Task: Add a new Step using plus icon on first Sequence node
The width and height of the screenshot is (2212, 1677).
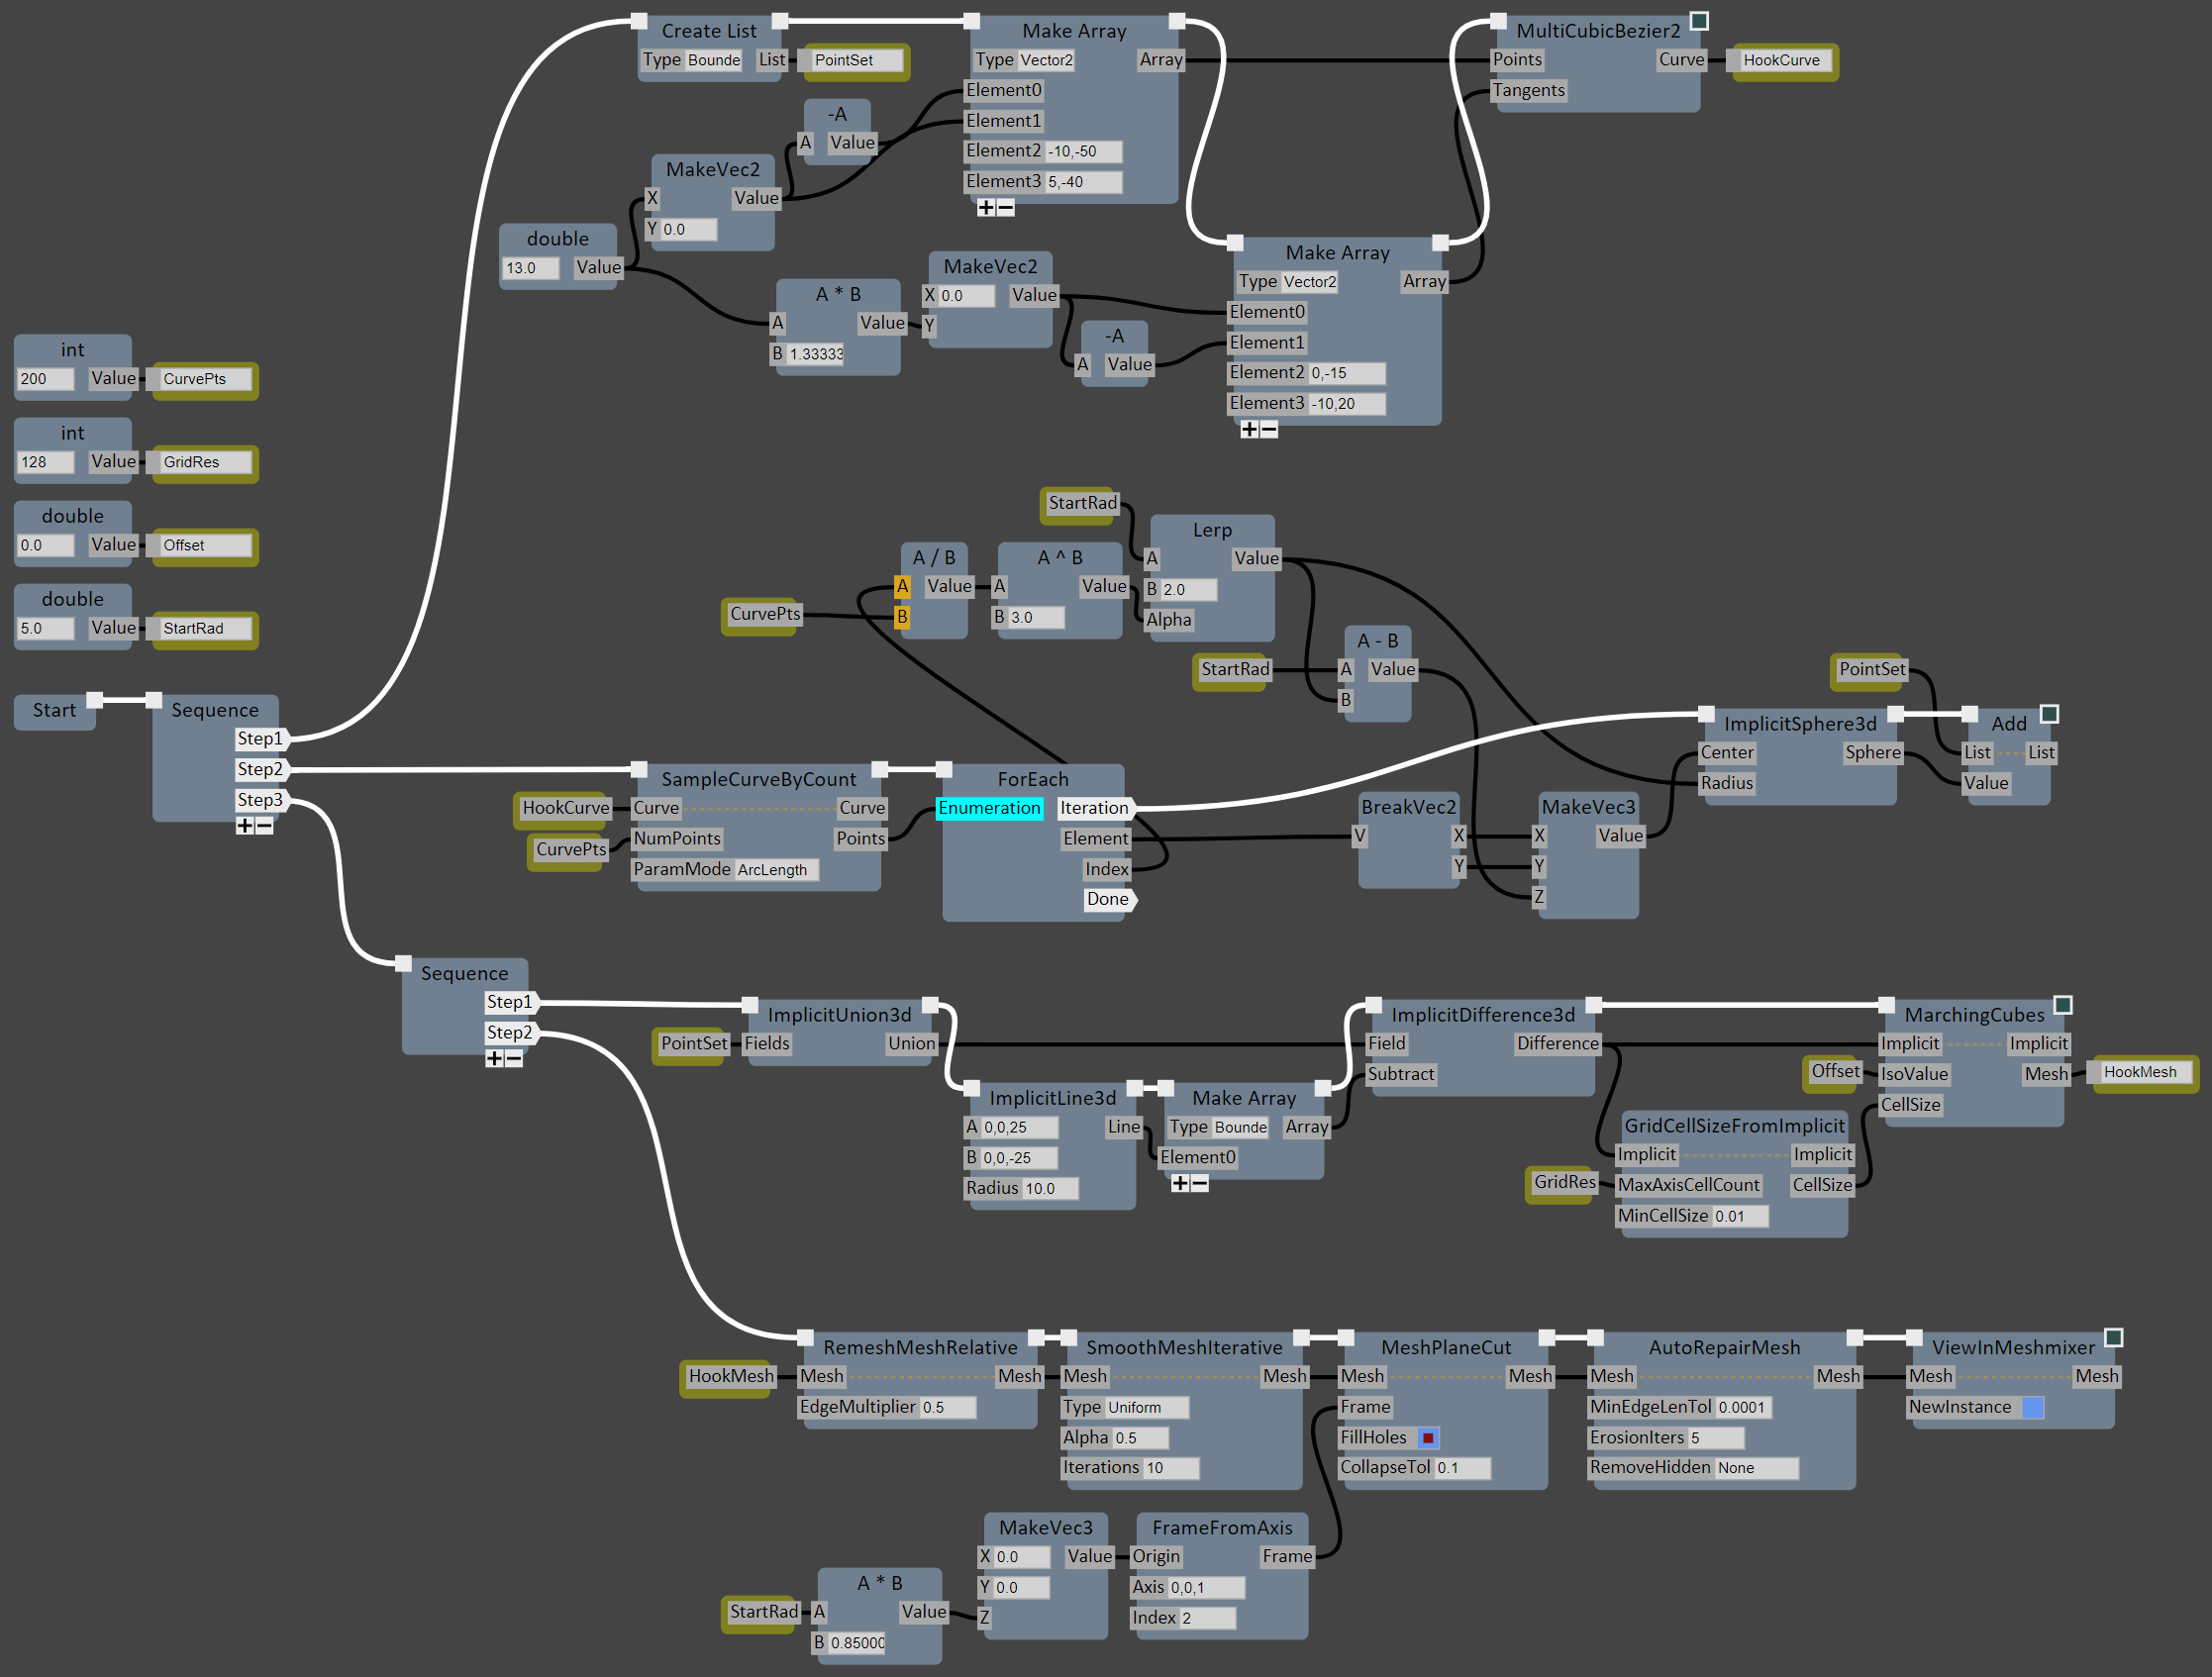Action: point(246,826)
